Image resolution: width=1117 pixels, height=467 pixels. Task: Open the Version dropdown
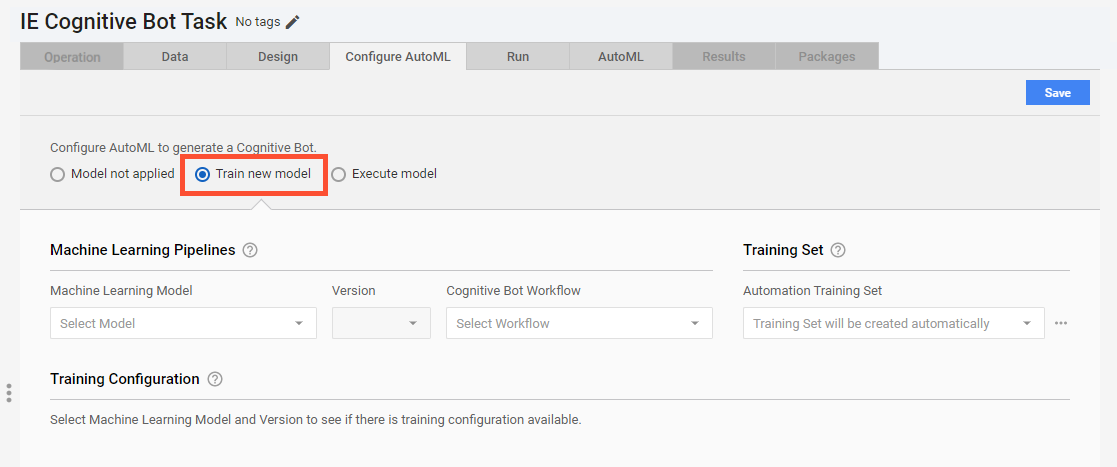coord(381,323)
